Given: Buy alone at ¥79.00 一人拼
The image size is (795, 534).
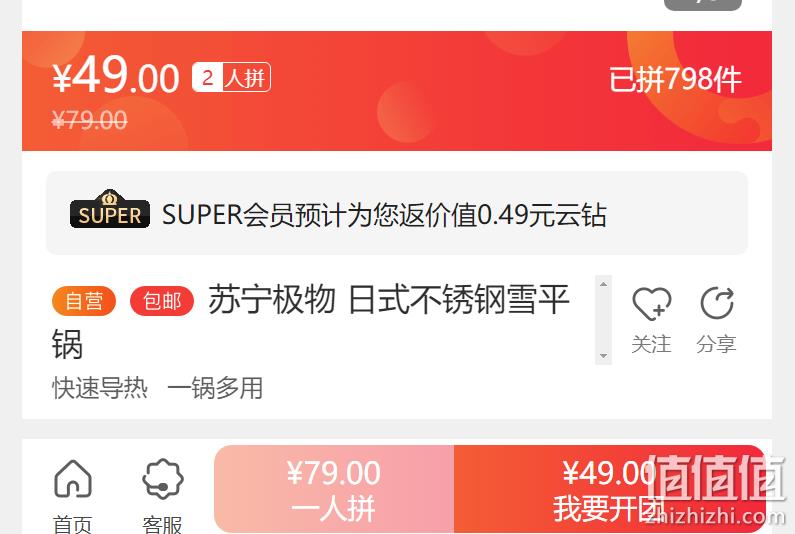Looking at the screenshot, I should [334, 489].
